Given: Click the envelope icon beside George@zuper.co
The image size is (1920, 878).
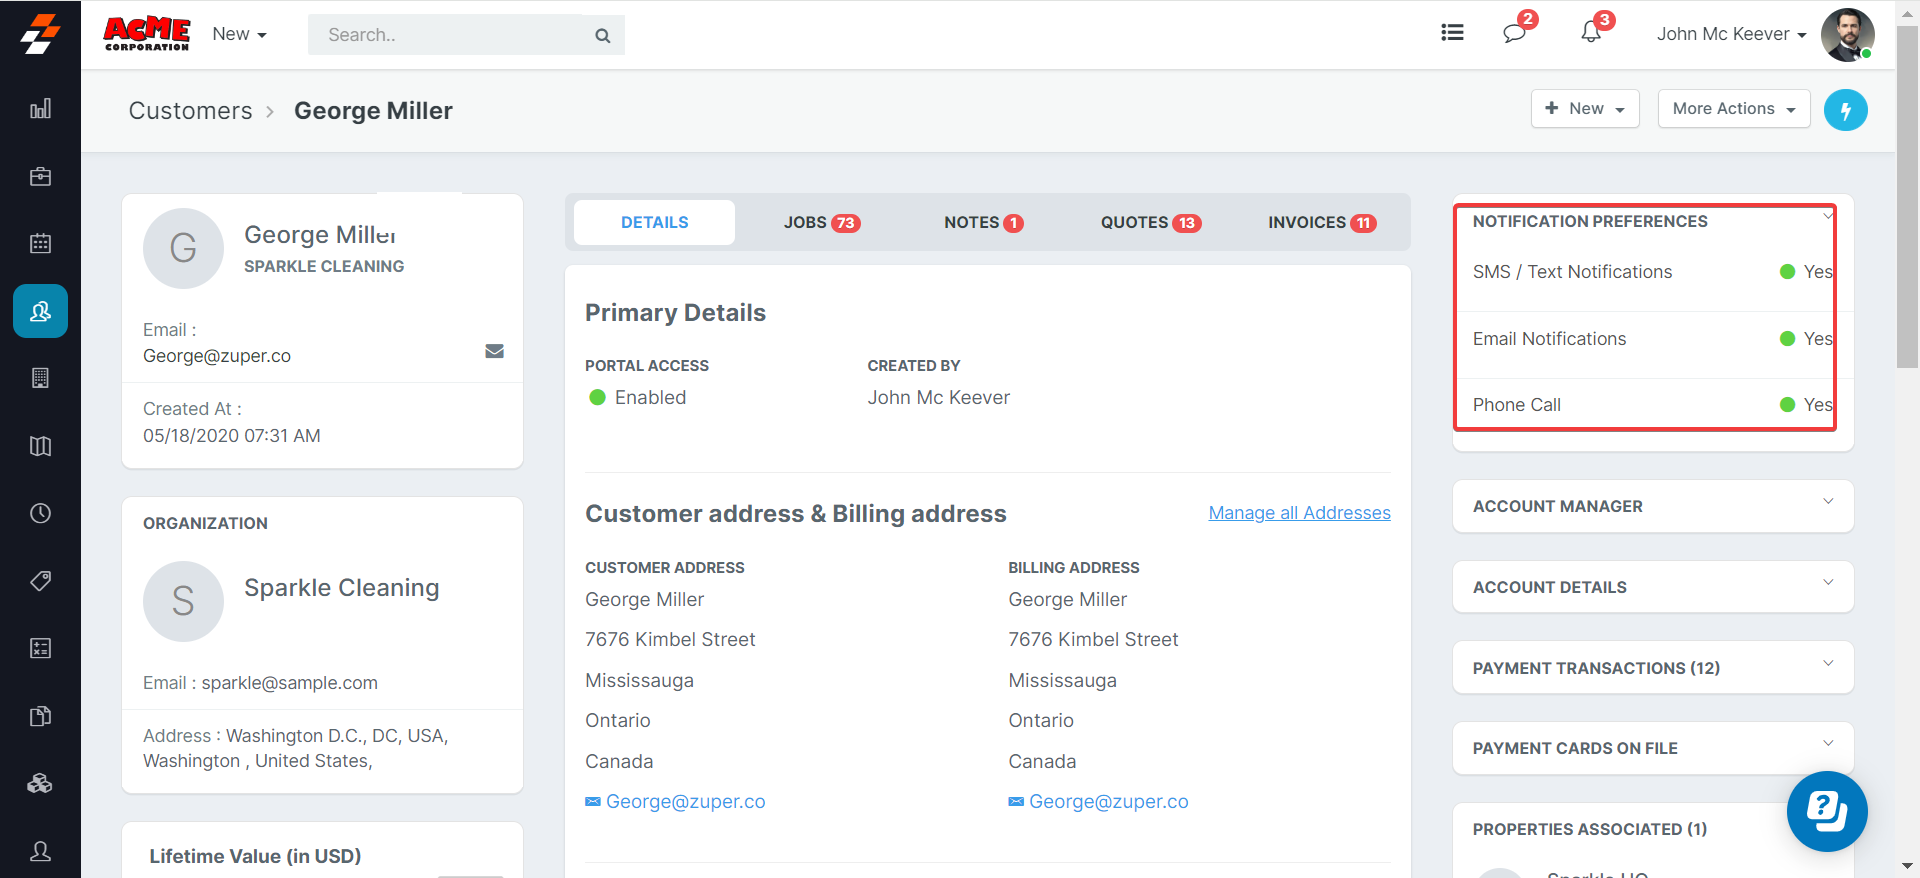Looking at the screenshot, I should (494, 351).
